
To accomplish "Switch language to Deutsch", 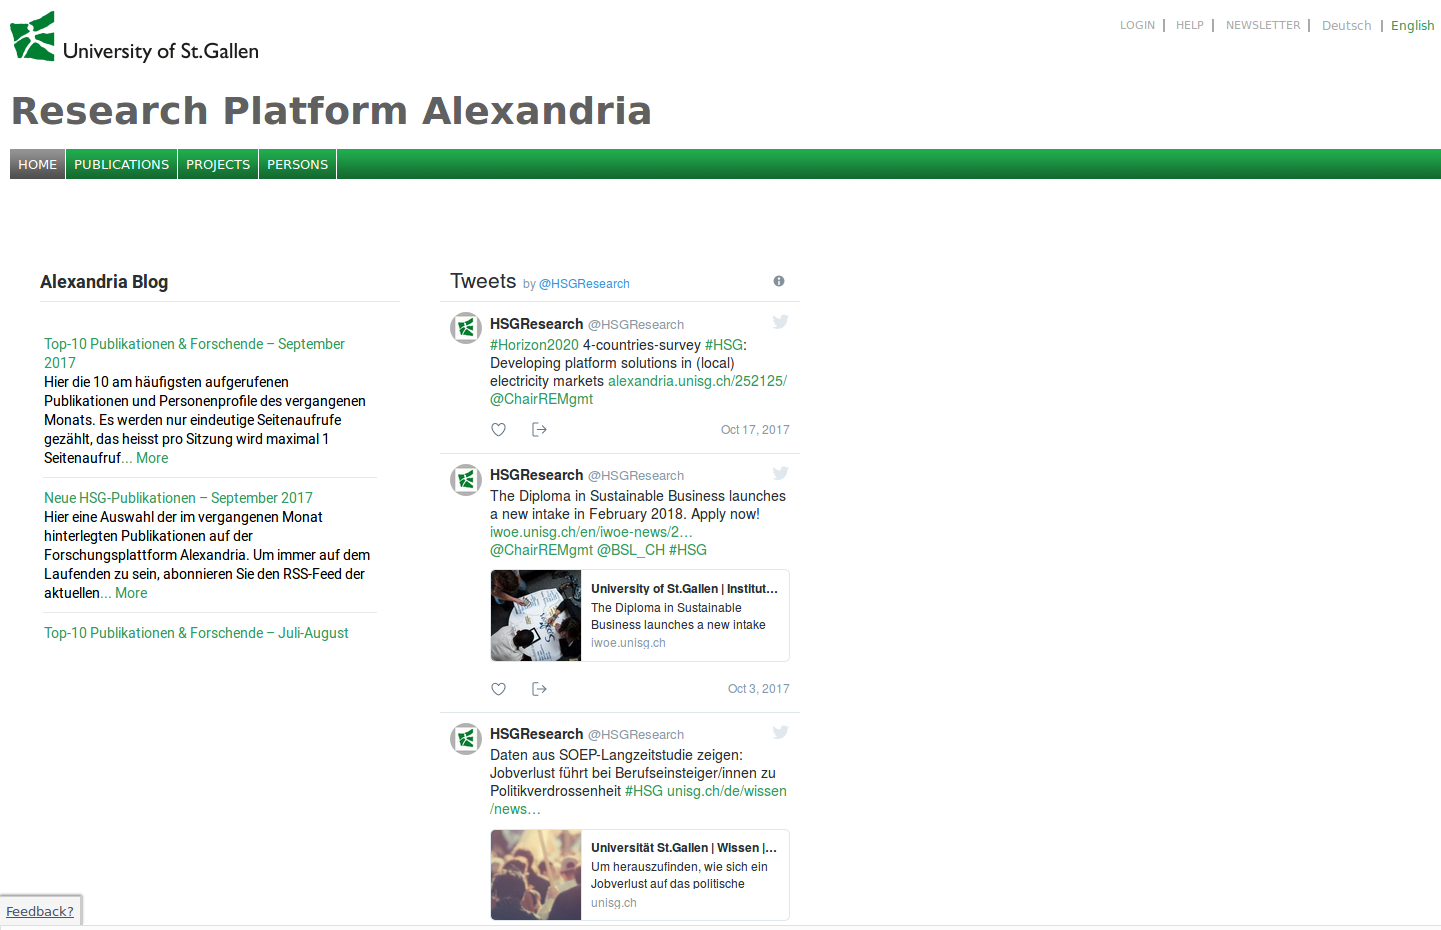I will [1346, 26].
